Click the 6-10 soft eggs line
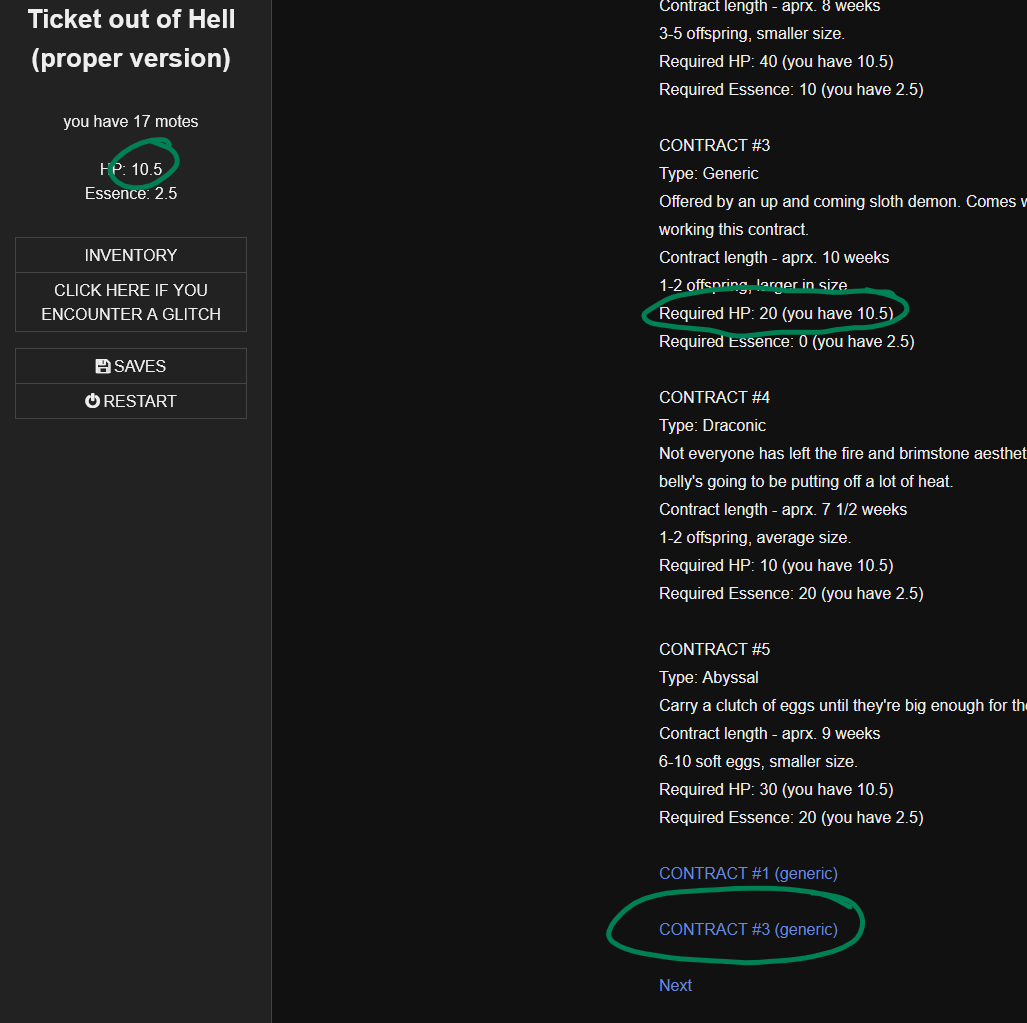Viewport: 1027px width, 1023px height. [758, 761]
